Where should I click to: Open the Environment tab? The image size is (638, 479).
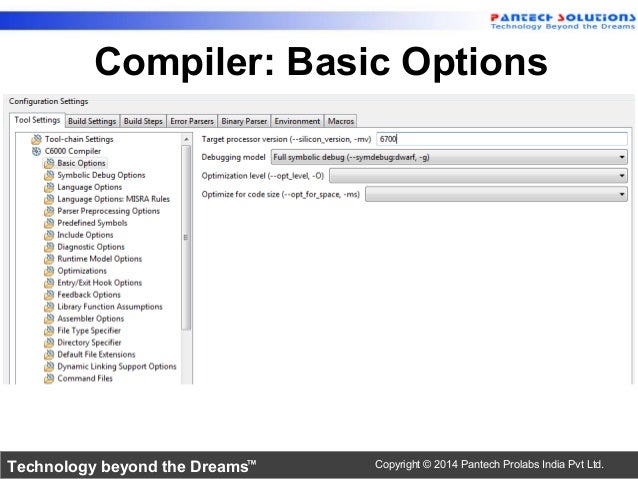pyautogui.click(x=297, y=121)
